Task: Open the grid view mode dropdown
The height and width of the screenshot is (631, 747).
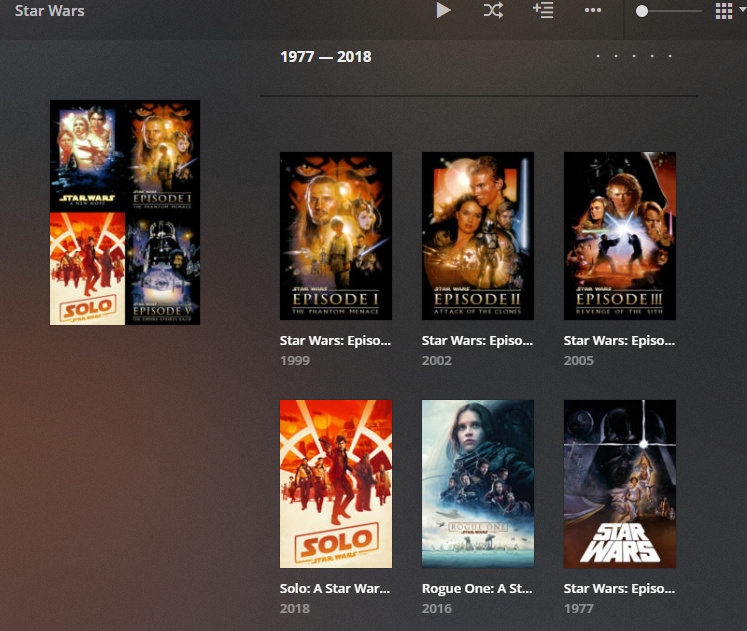Action: click(730, 10)
